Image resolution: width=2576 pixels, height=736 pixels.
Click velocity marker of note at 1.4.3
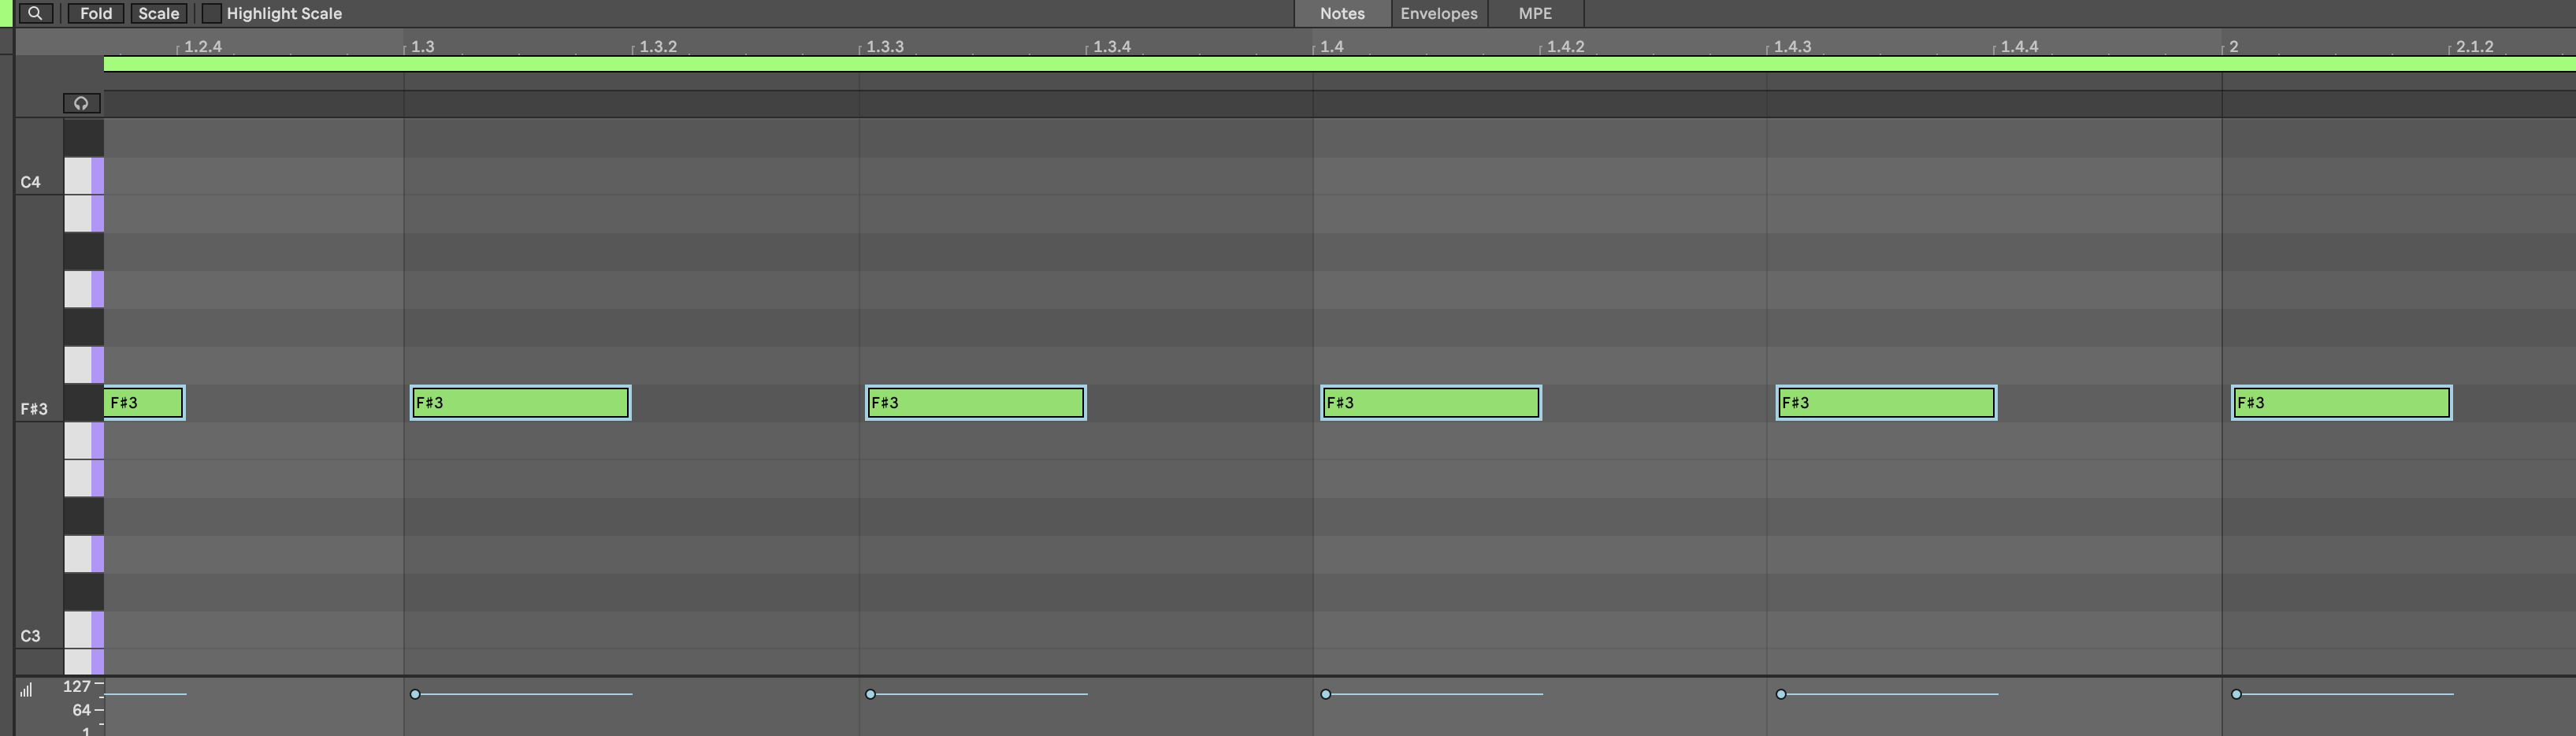(x=1780, y=694)
